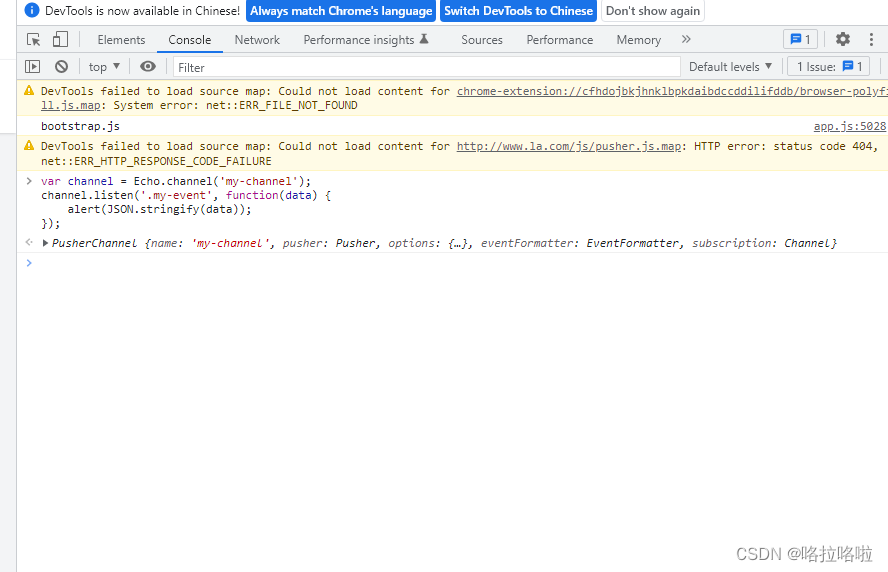888x572 pixels.
Task: Open DevTools settings gear
Action: (x=843, y=39)
